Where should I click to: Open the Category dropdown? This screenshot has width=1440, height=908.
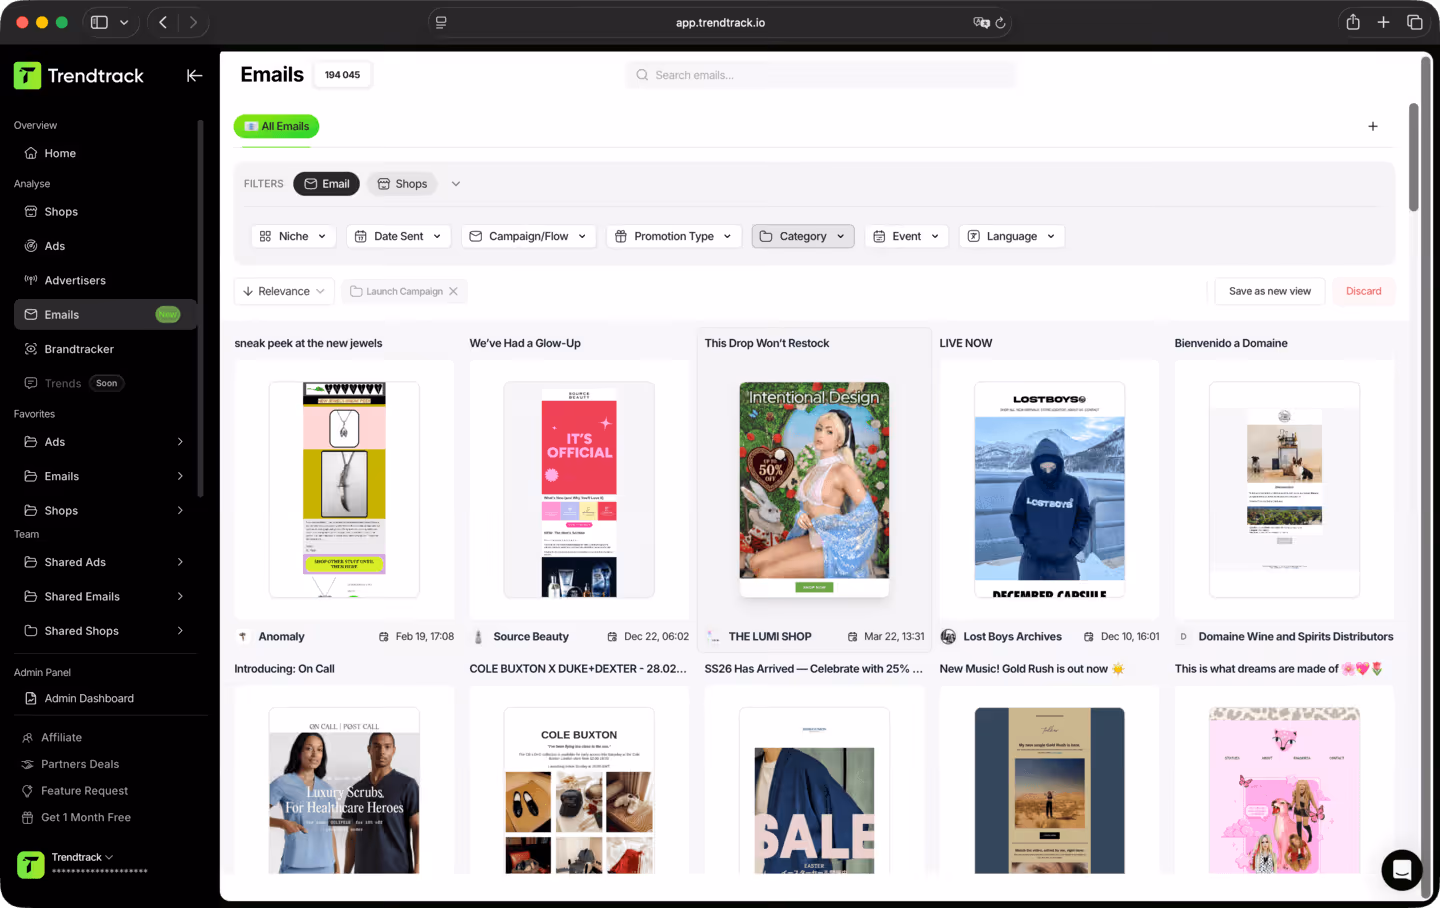803,236
